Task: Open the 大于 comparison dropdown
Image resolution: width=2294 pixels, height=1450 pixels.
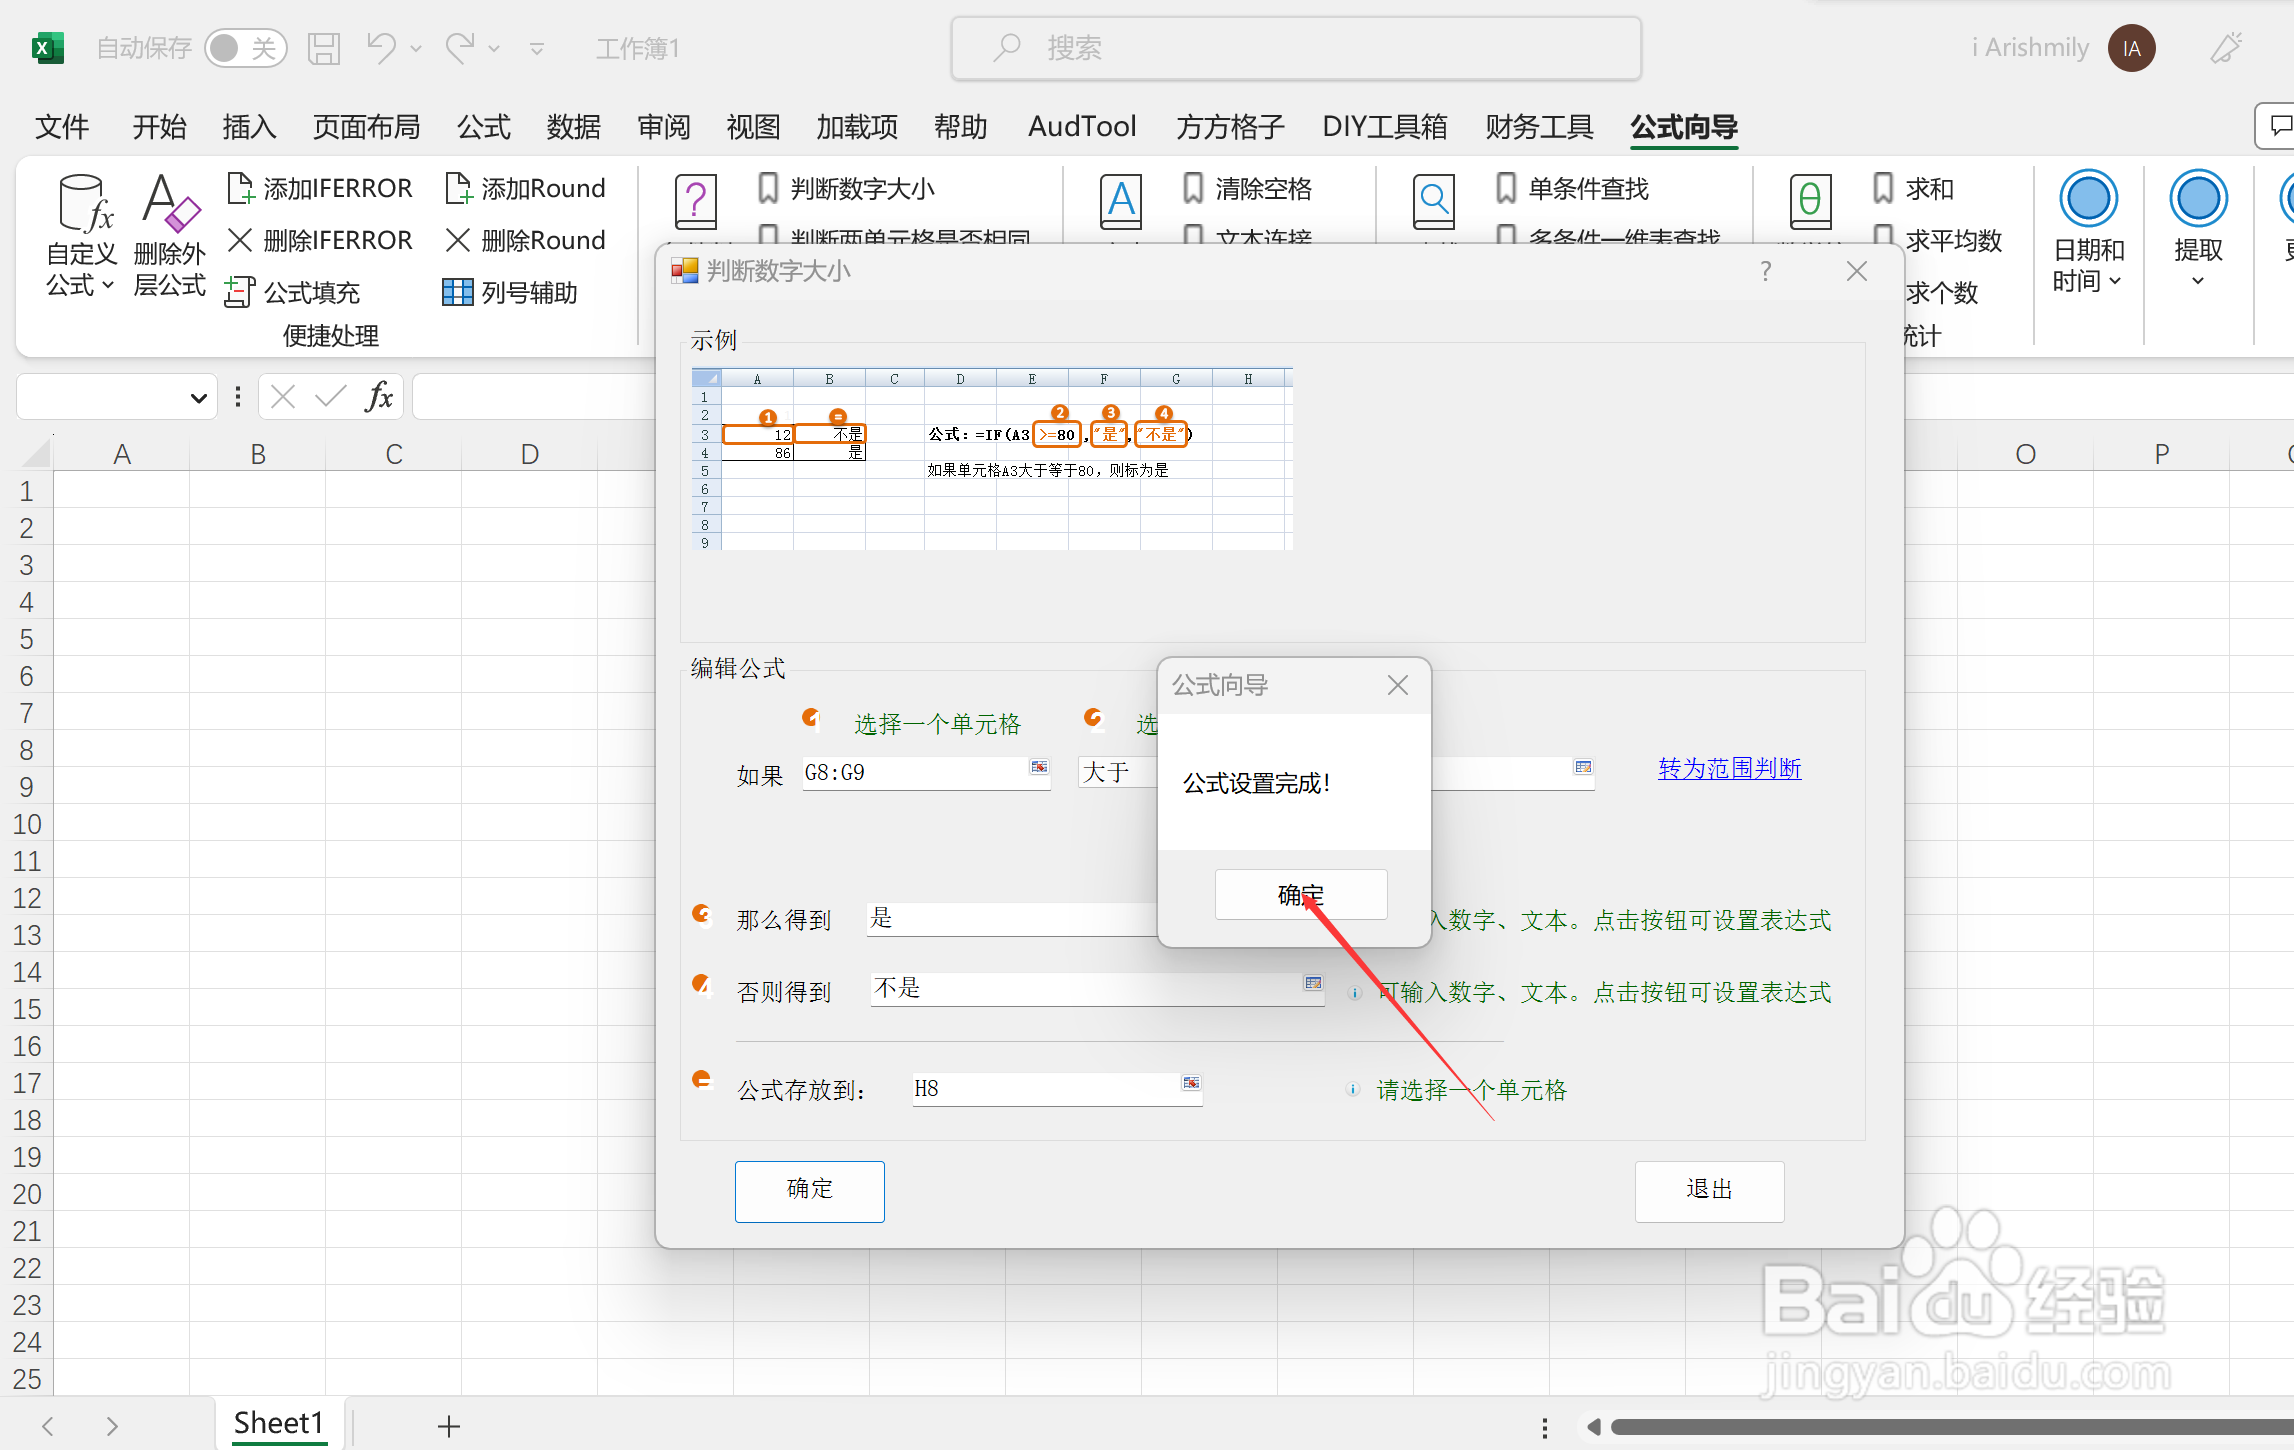Action: (x=1118, y=772)
